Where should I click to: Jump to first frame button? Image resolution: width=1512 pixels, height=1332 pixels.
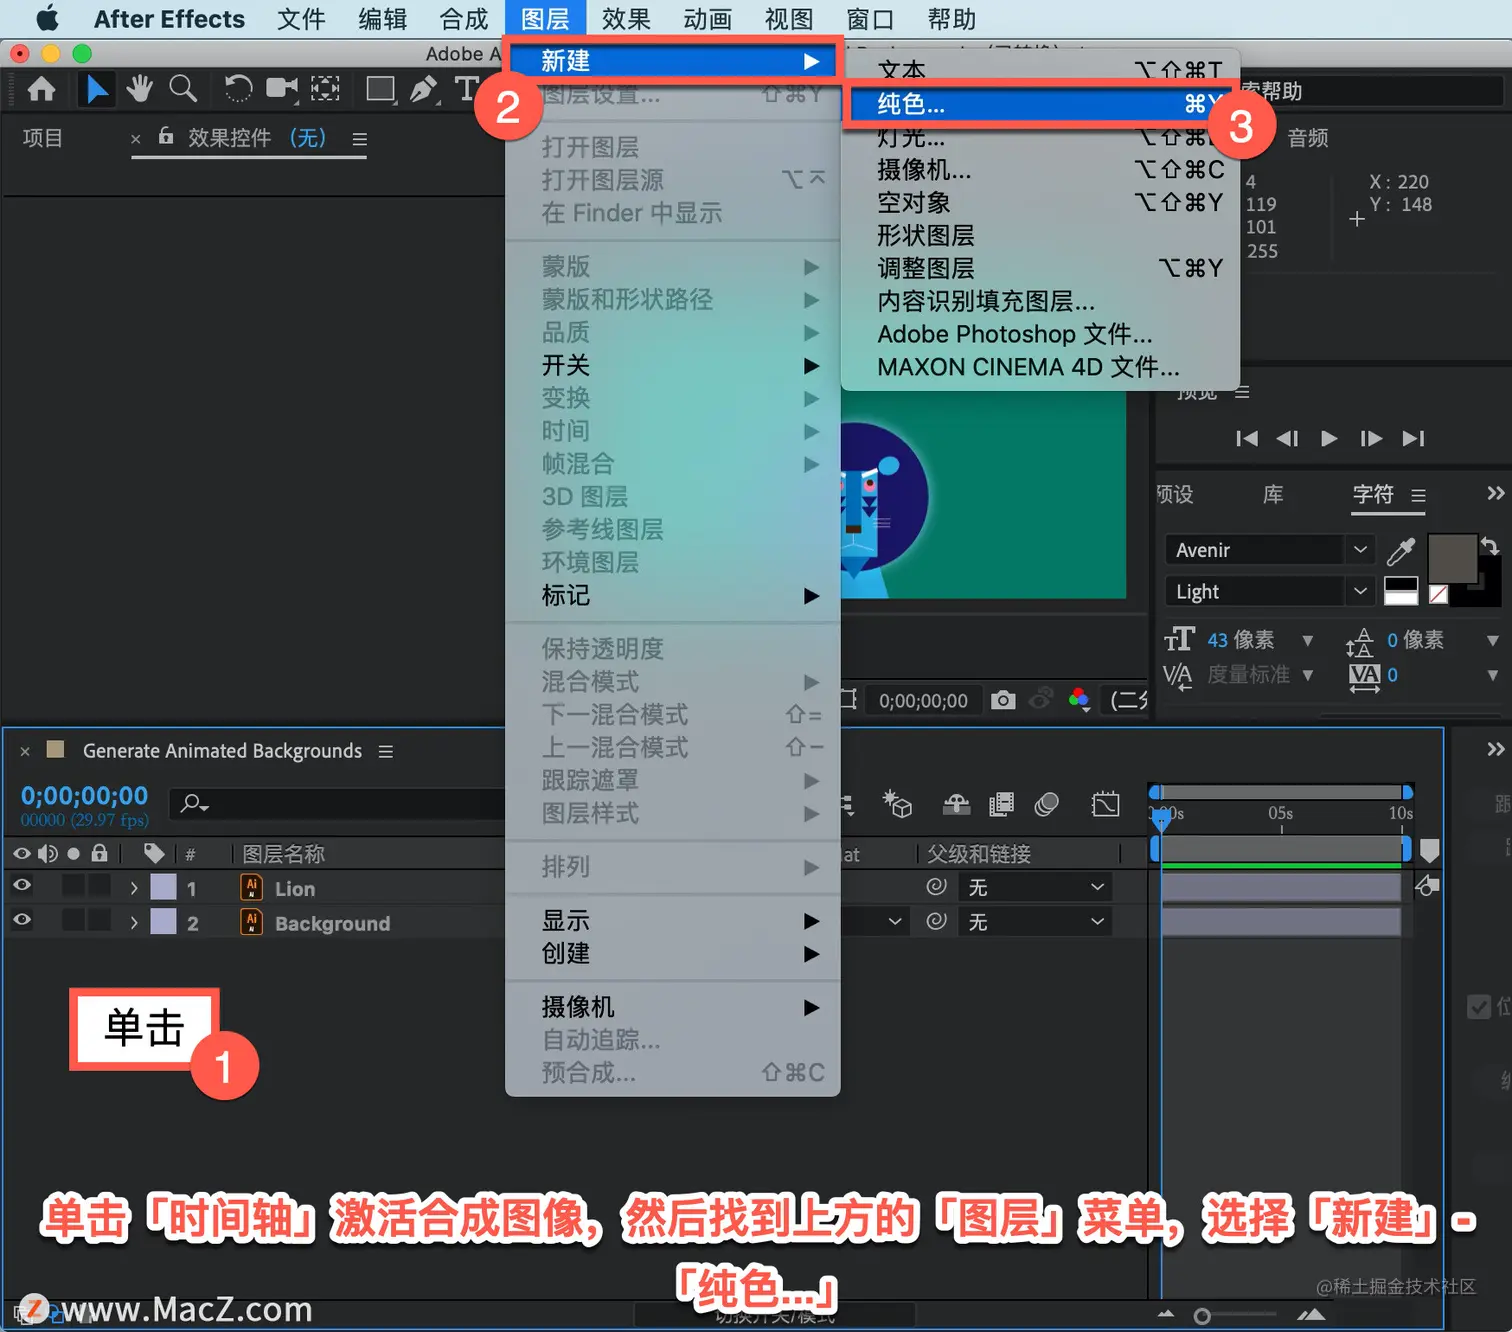tap(1246, 438)
